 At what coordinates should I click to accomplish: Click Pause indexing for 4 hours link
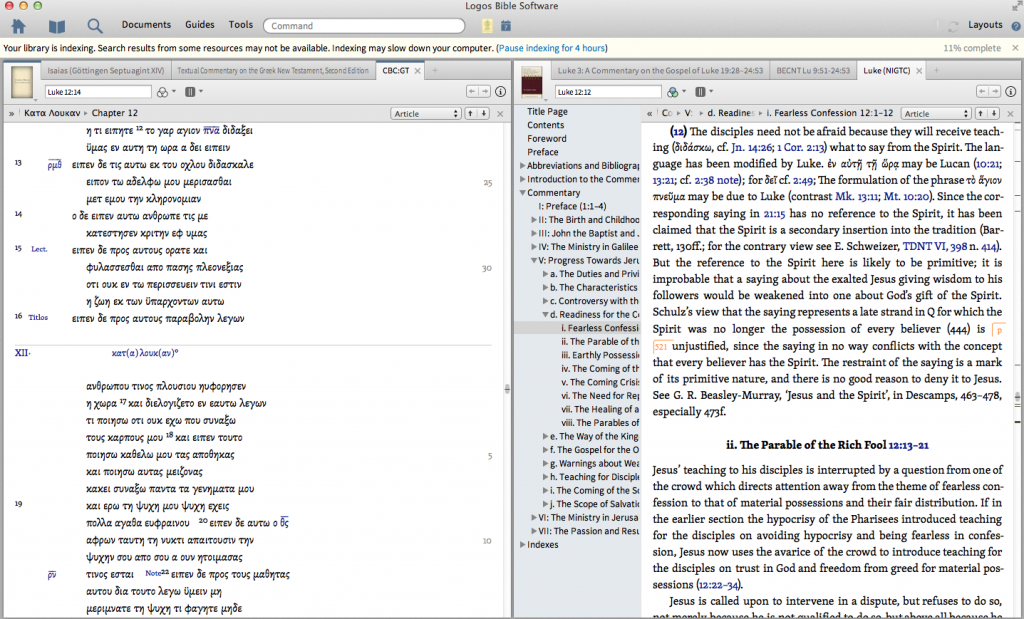[552, 48]
